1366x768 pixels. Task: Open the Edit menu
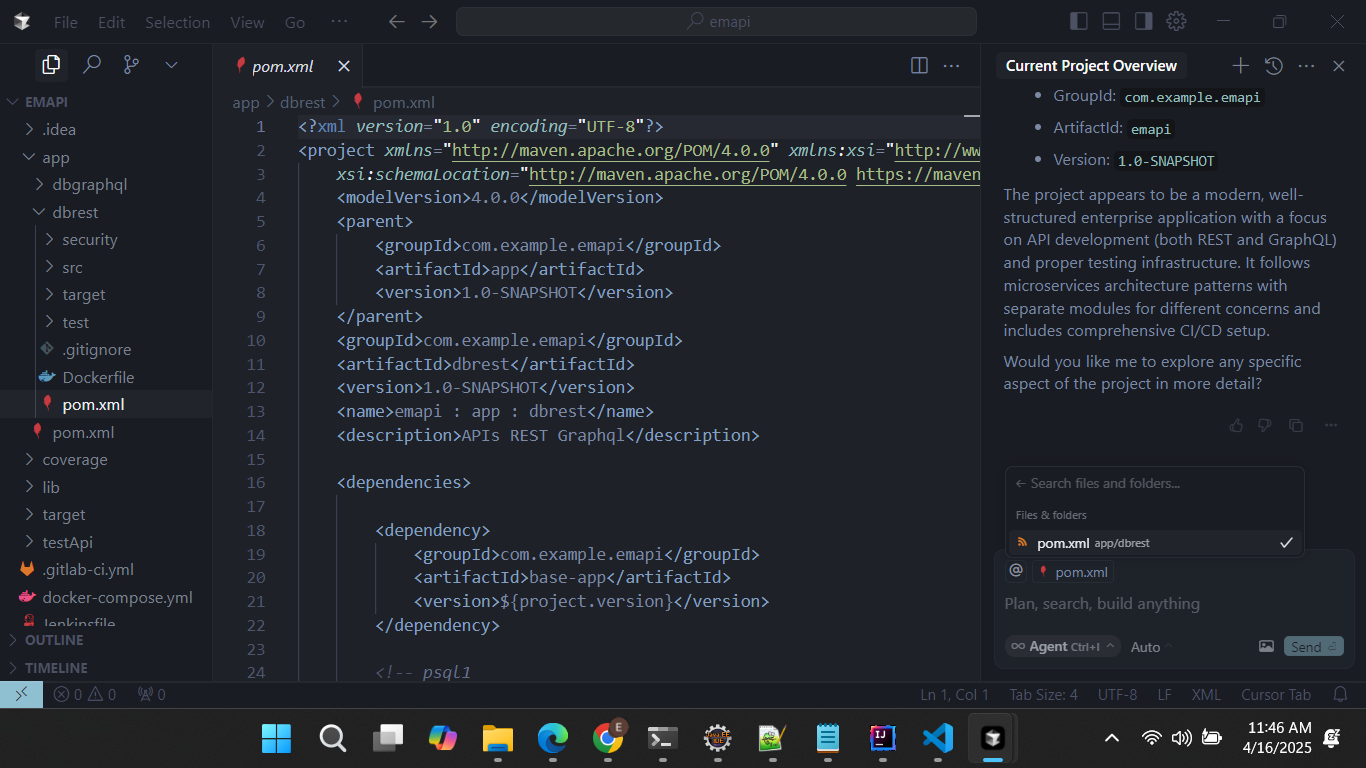[x=112, y=22]
